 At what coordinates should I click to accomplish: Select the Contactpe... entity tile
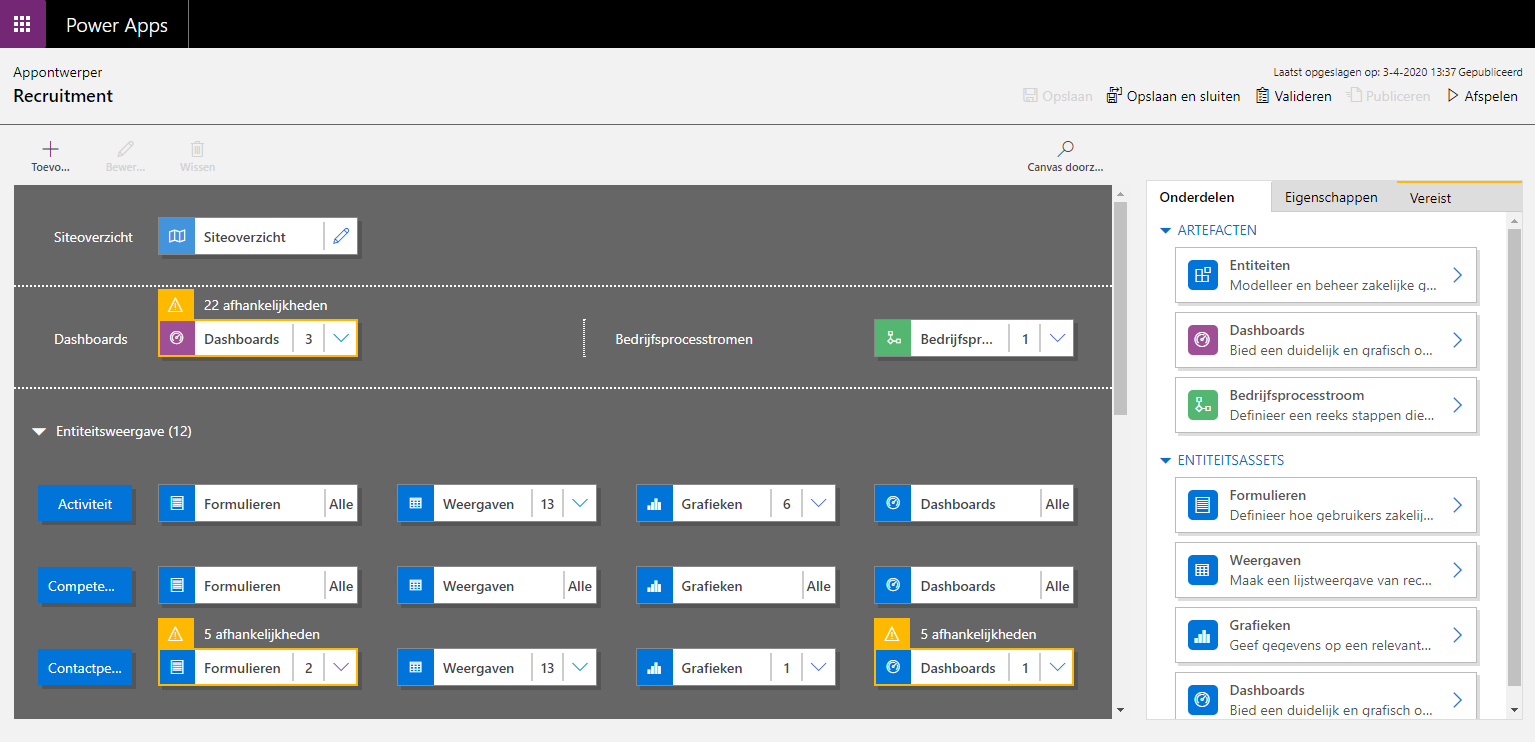pyautogui.click(x=85, y=668)
